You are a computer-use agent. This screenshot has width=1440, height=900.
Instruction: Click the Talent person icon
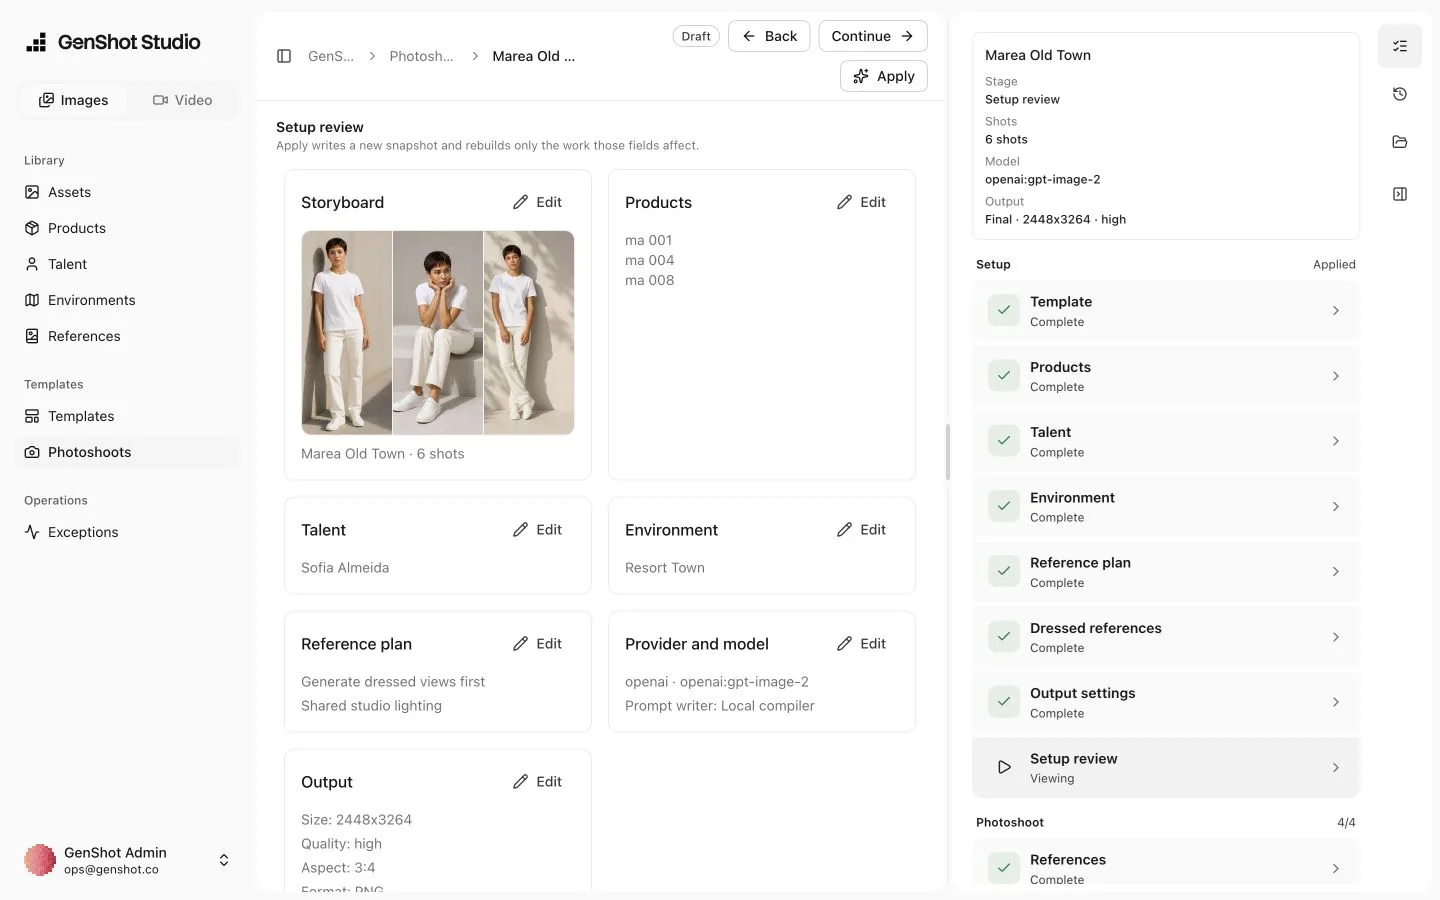click(x=32, y=264)
